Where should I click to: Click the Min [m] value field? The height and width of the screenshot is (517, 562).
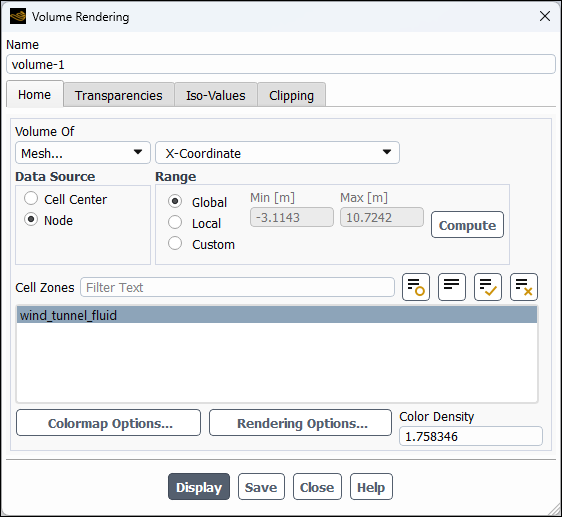(292, 217)
